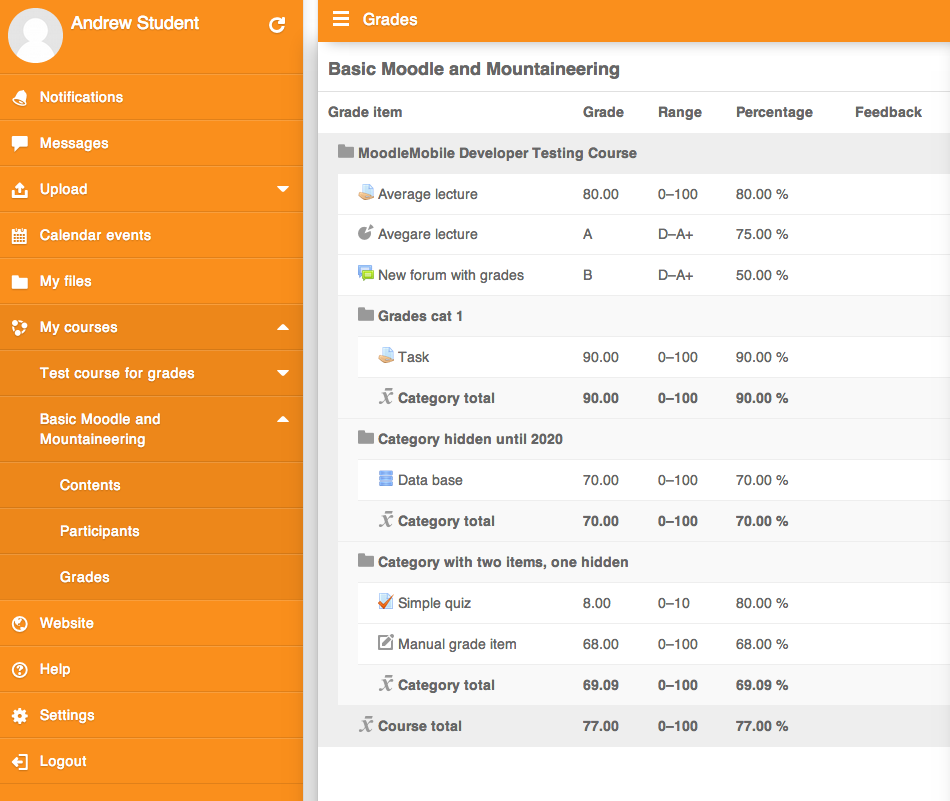950x801 pixels.
Task: Click the 69.09 % category total percentage
Action: [x=762, y=685]
